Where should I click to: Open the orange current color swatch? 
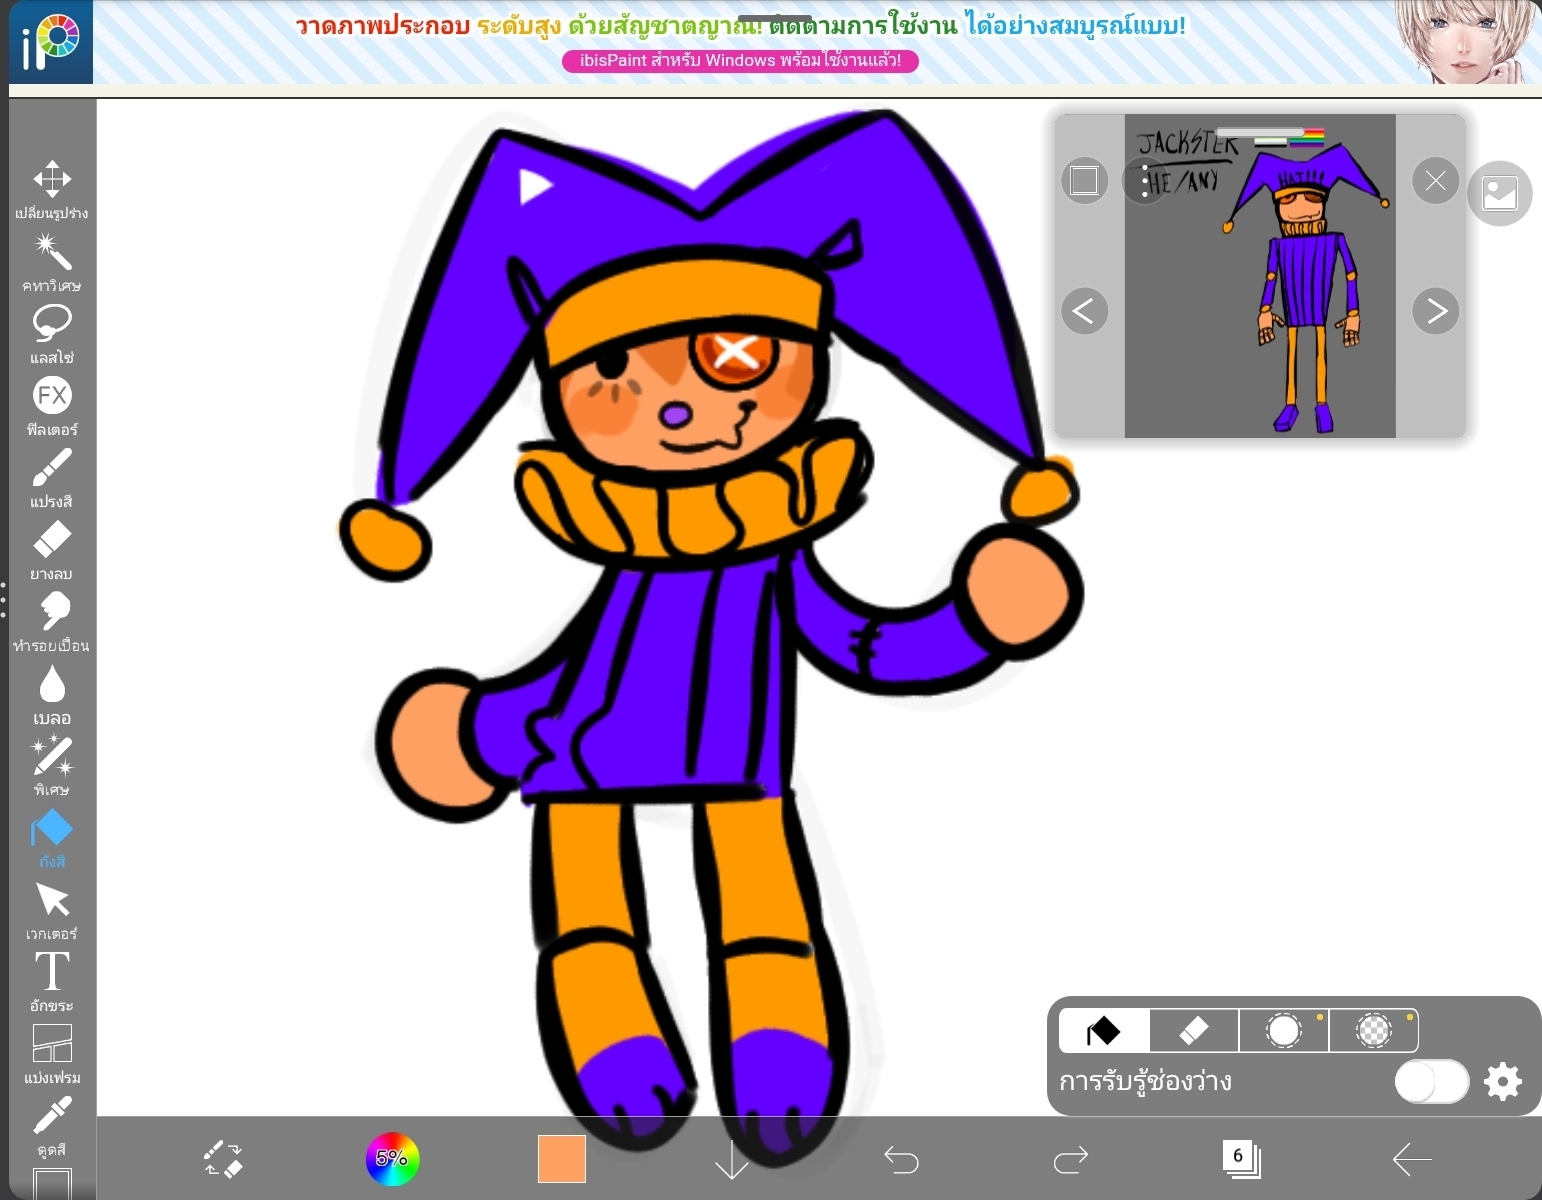(x=561, y=1159)
